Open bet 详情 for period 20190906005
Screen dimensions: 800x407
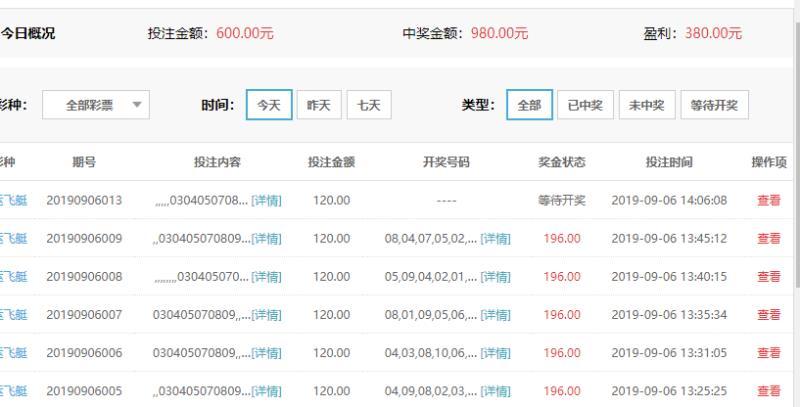click(266, 391)
